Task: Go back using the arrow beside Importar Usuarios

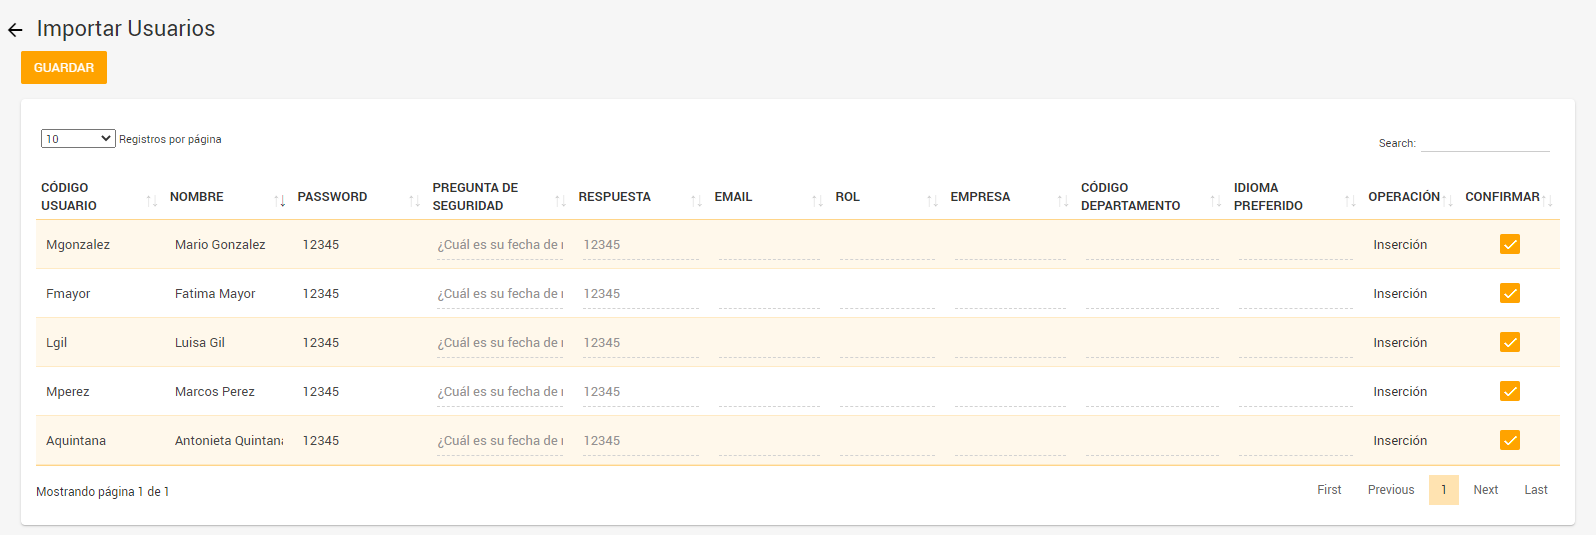Action: pyautogui.click(x=15, y=30)
